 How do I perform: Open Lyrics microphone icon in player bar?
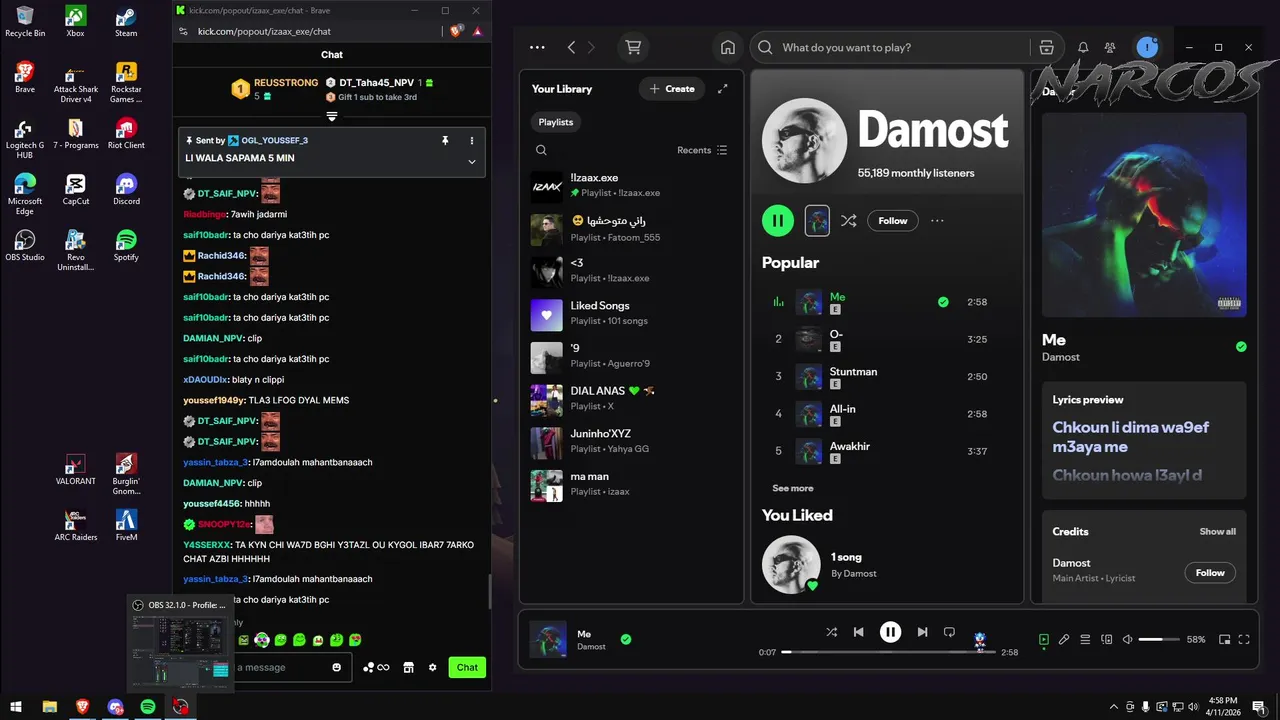point(1064,639)
